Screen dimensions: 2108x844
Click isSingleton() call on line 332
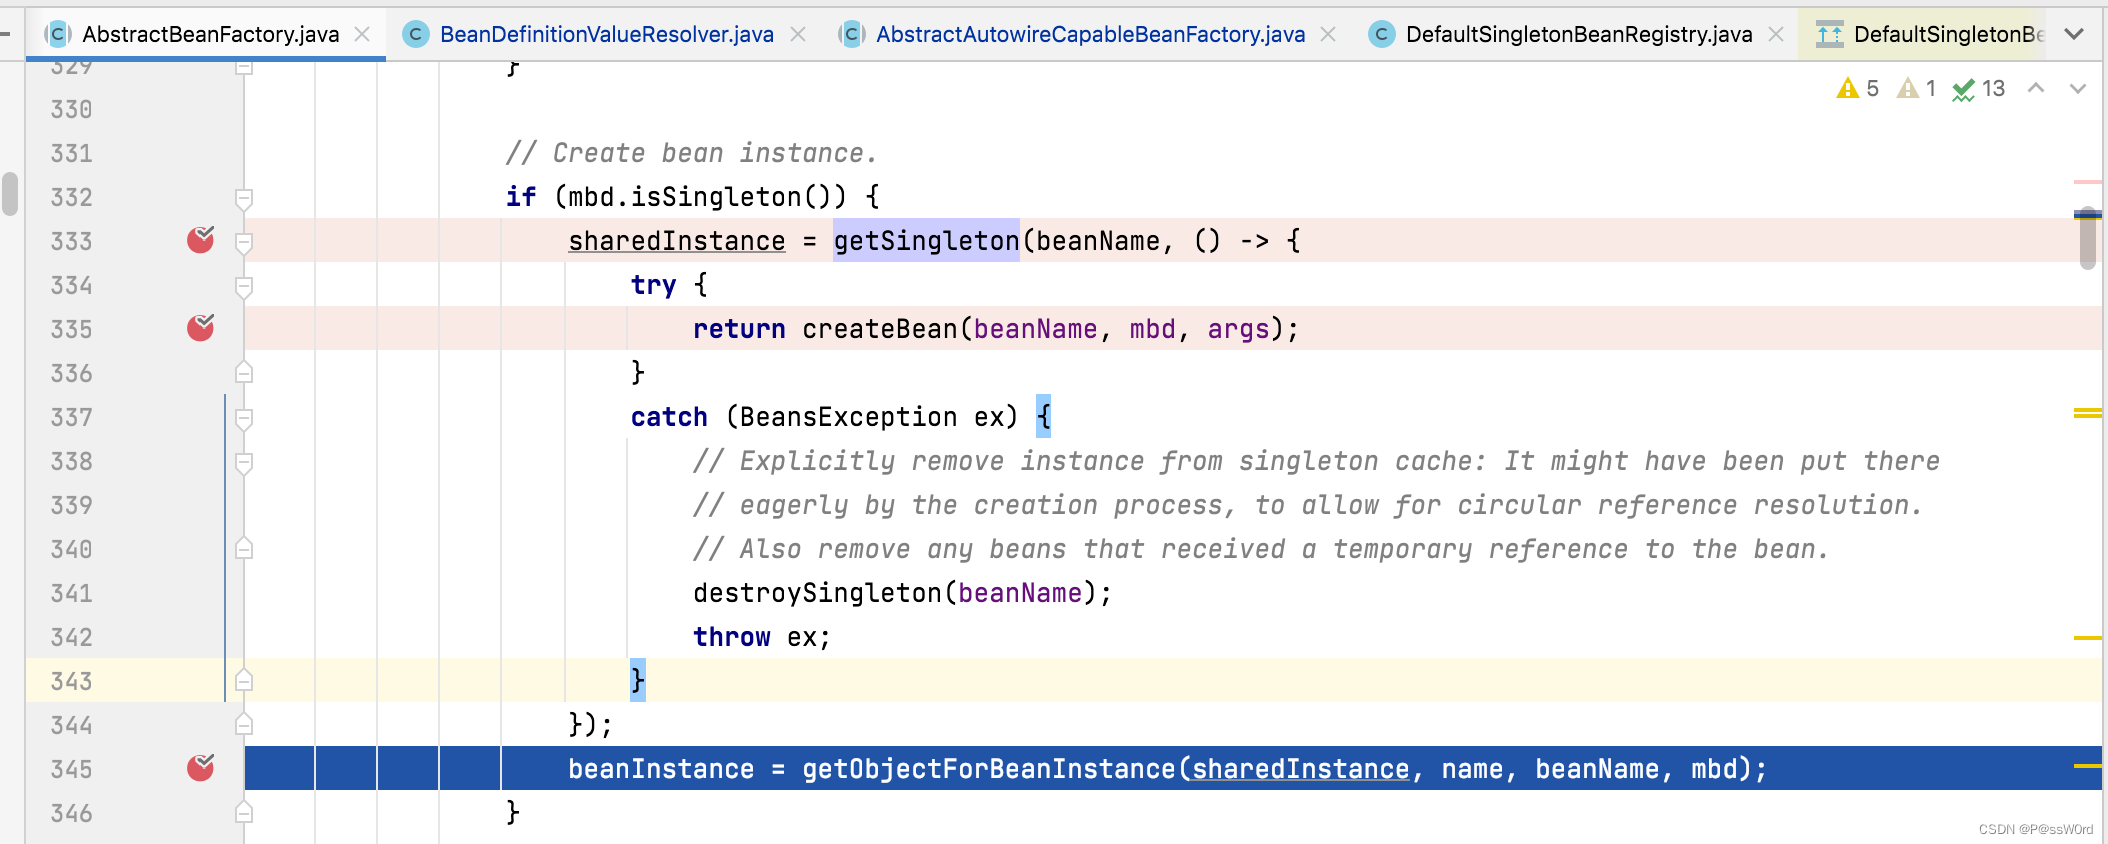(x=738, y=197)
